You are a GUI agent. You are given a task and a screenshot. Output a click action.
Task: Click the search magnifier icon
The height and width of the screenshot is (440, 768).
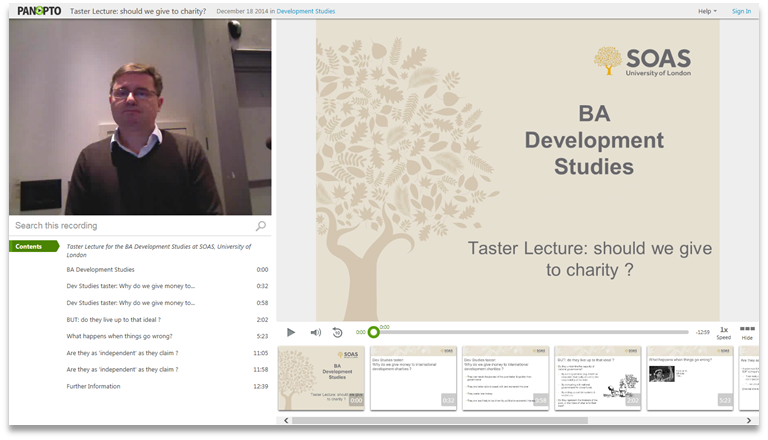pyautogui.click(x=261, y=225)
